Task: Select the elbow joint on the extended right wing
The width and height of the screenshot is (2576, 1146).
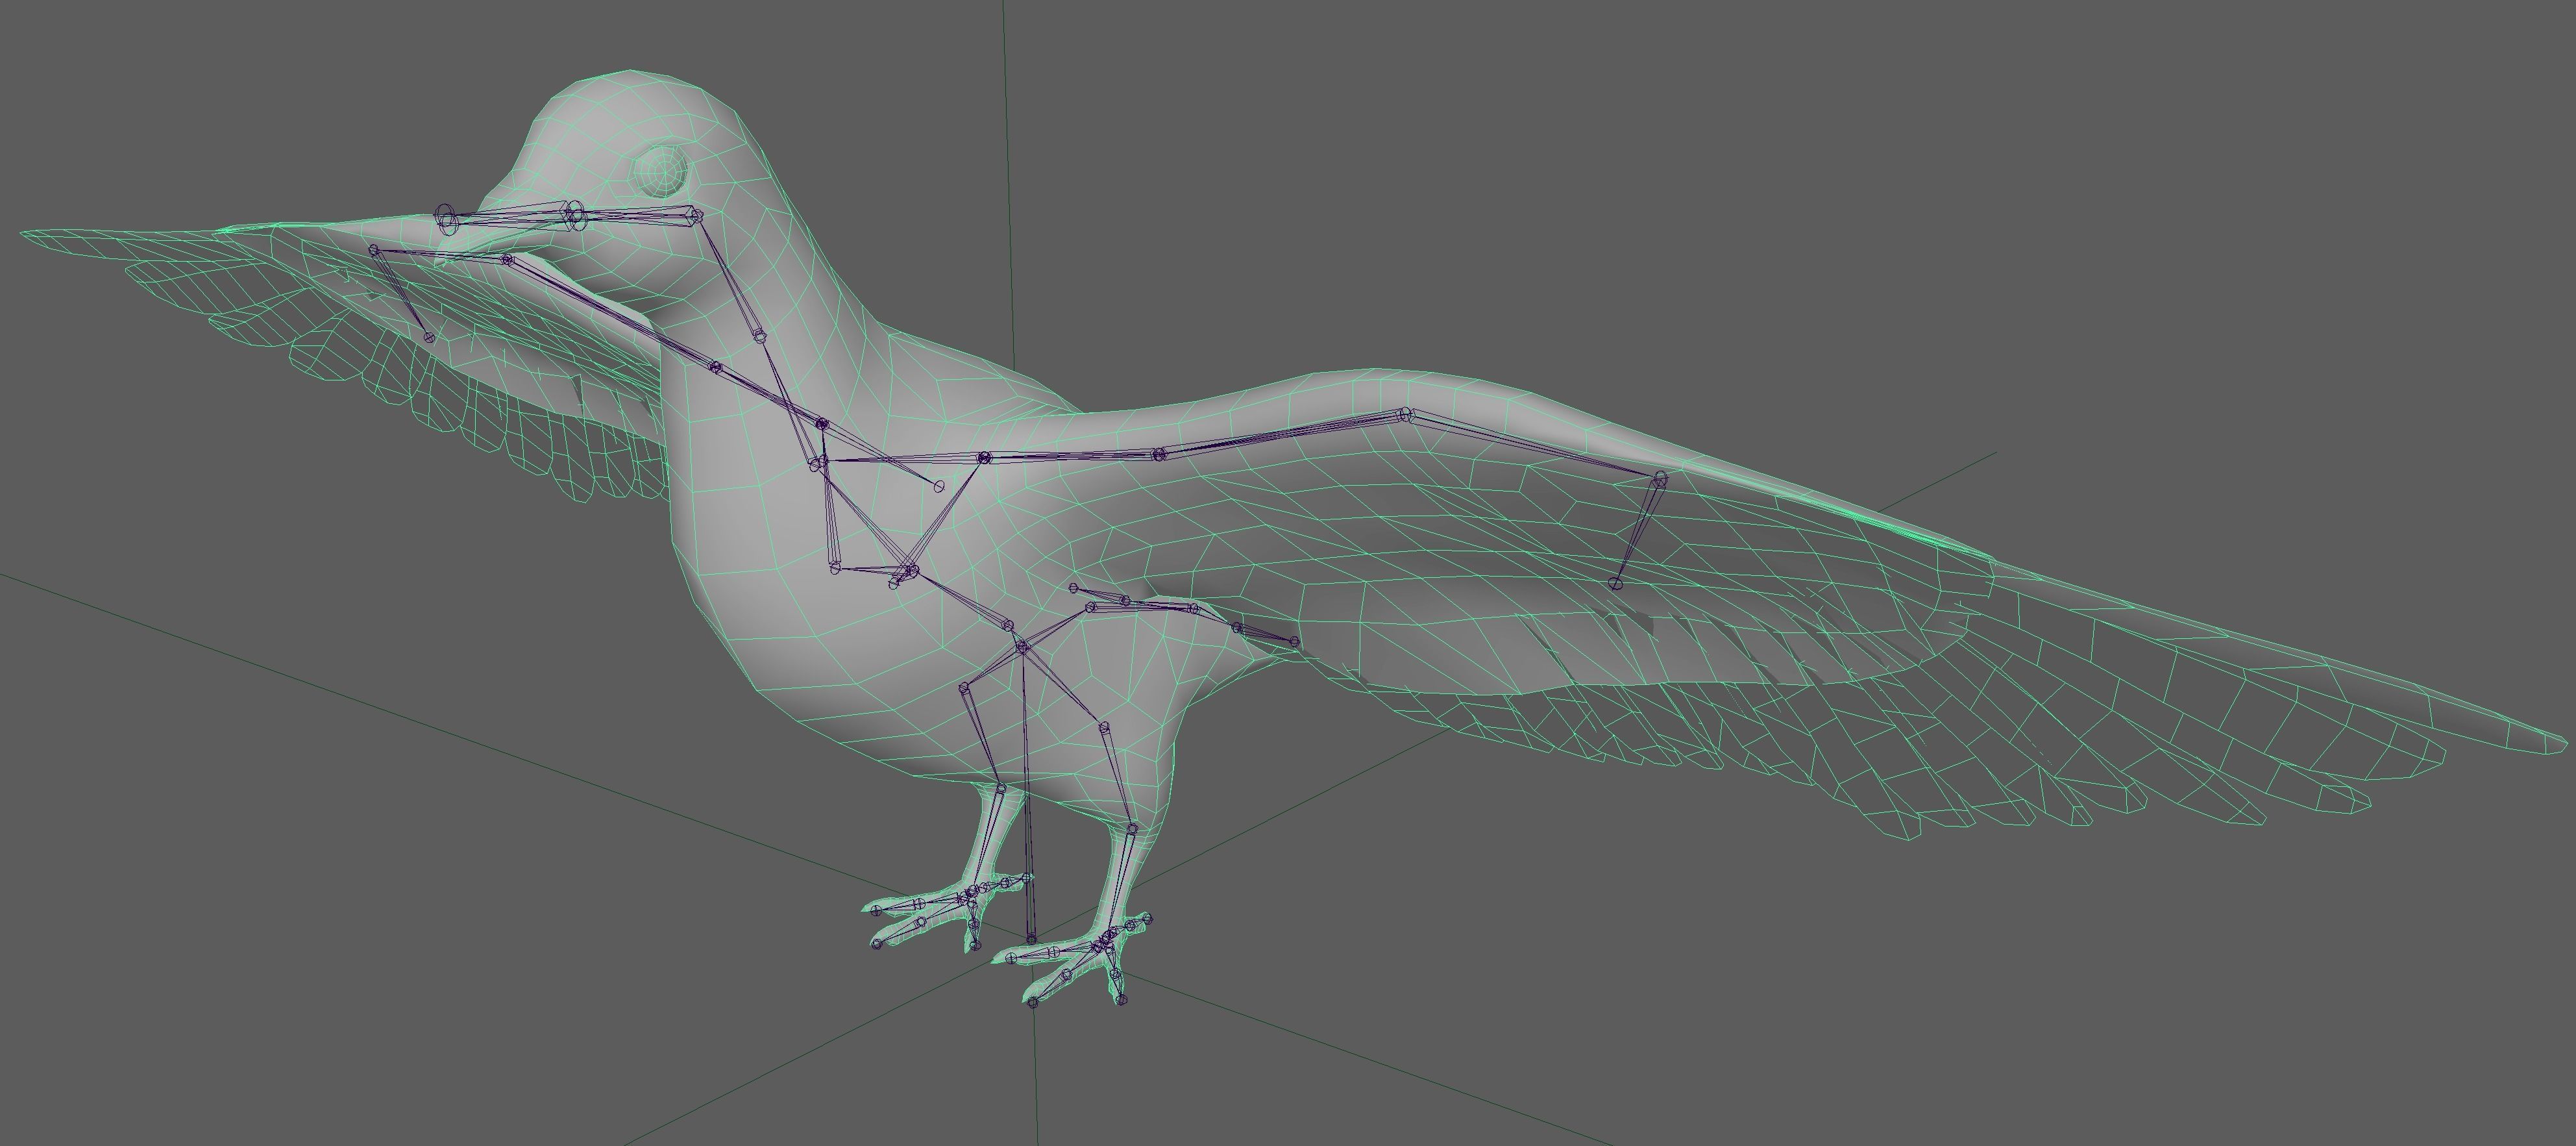Action: click(x=1159, y=455)
